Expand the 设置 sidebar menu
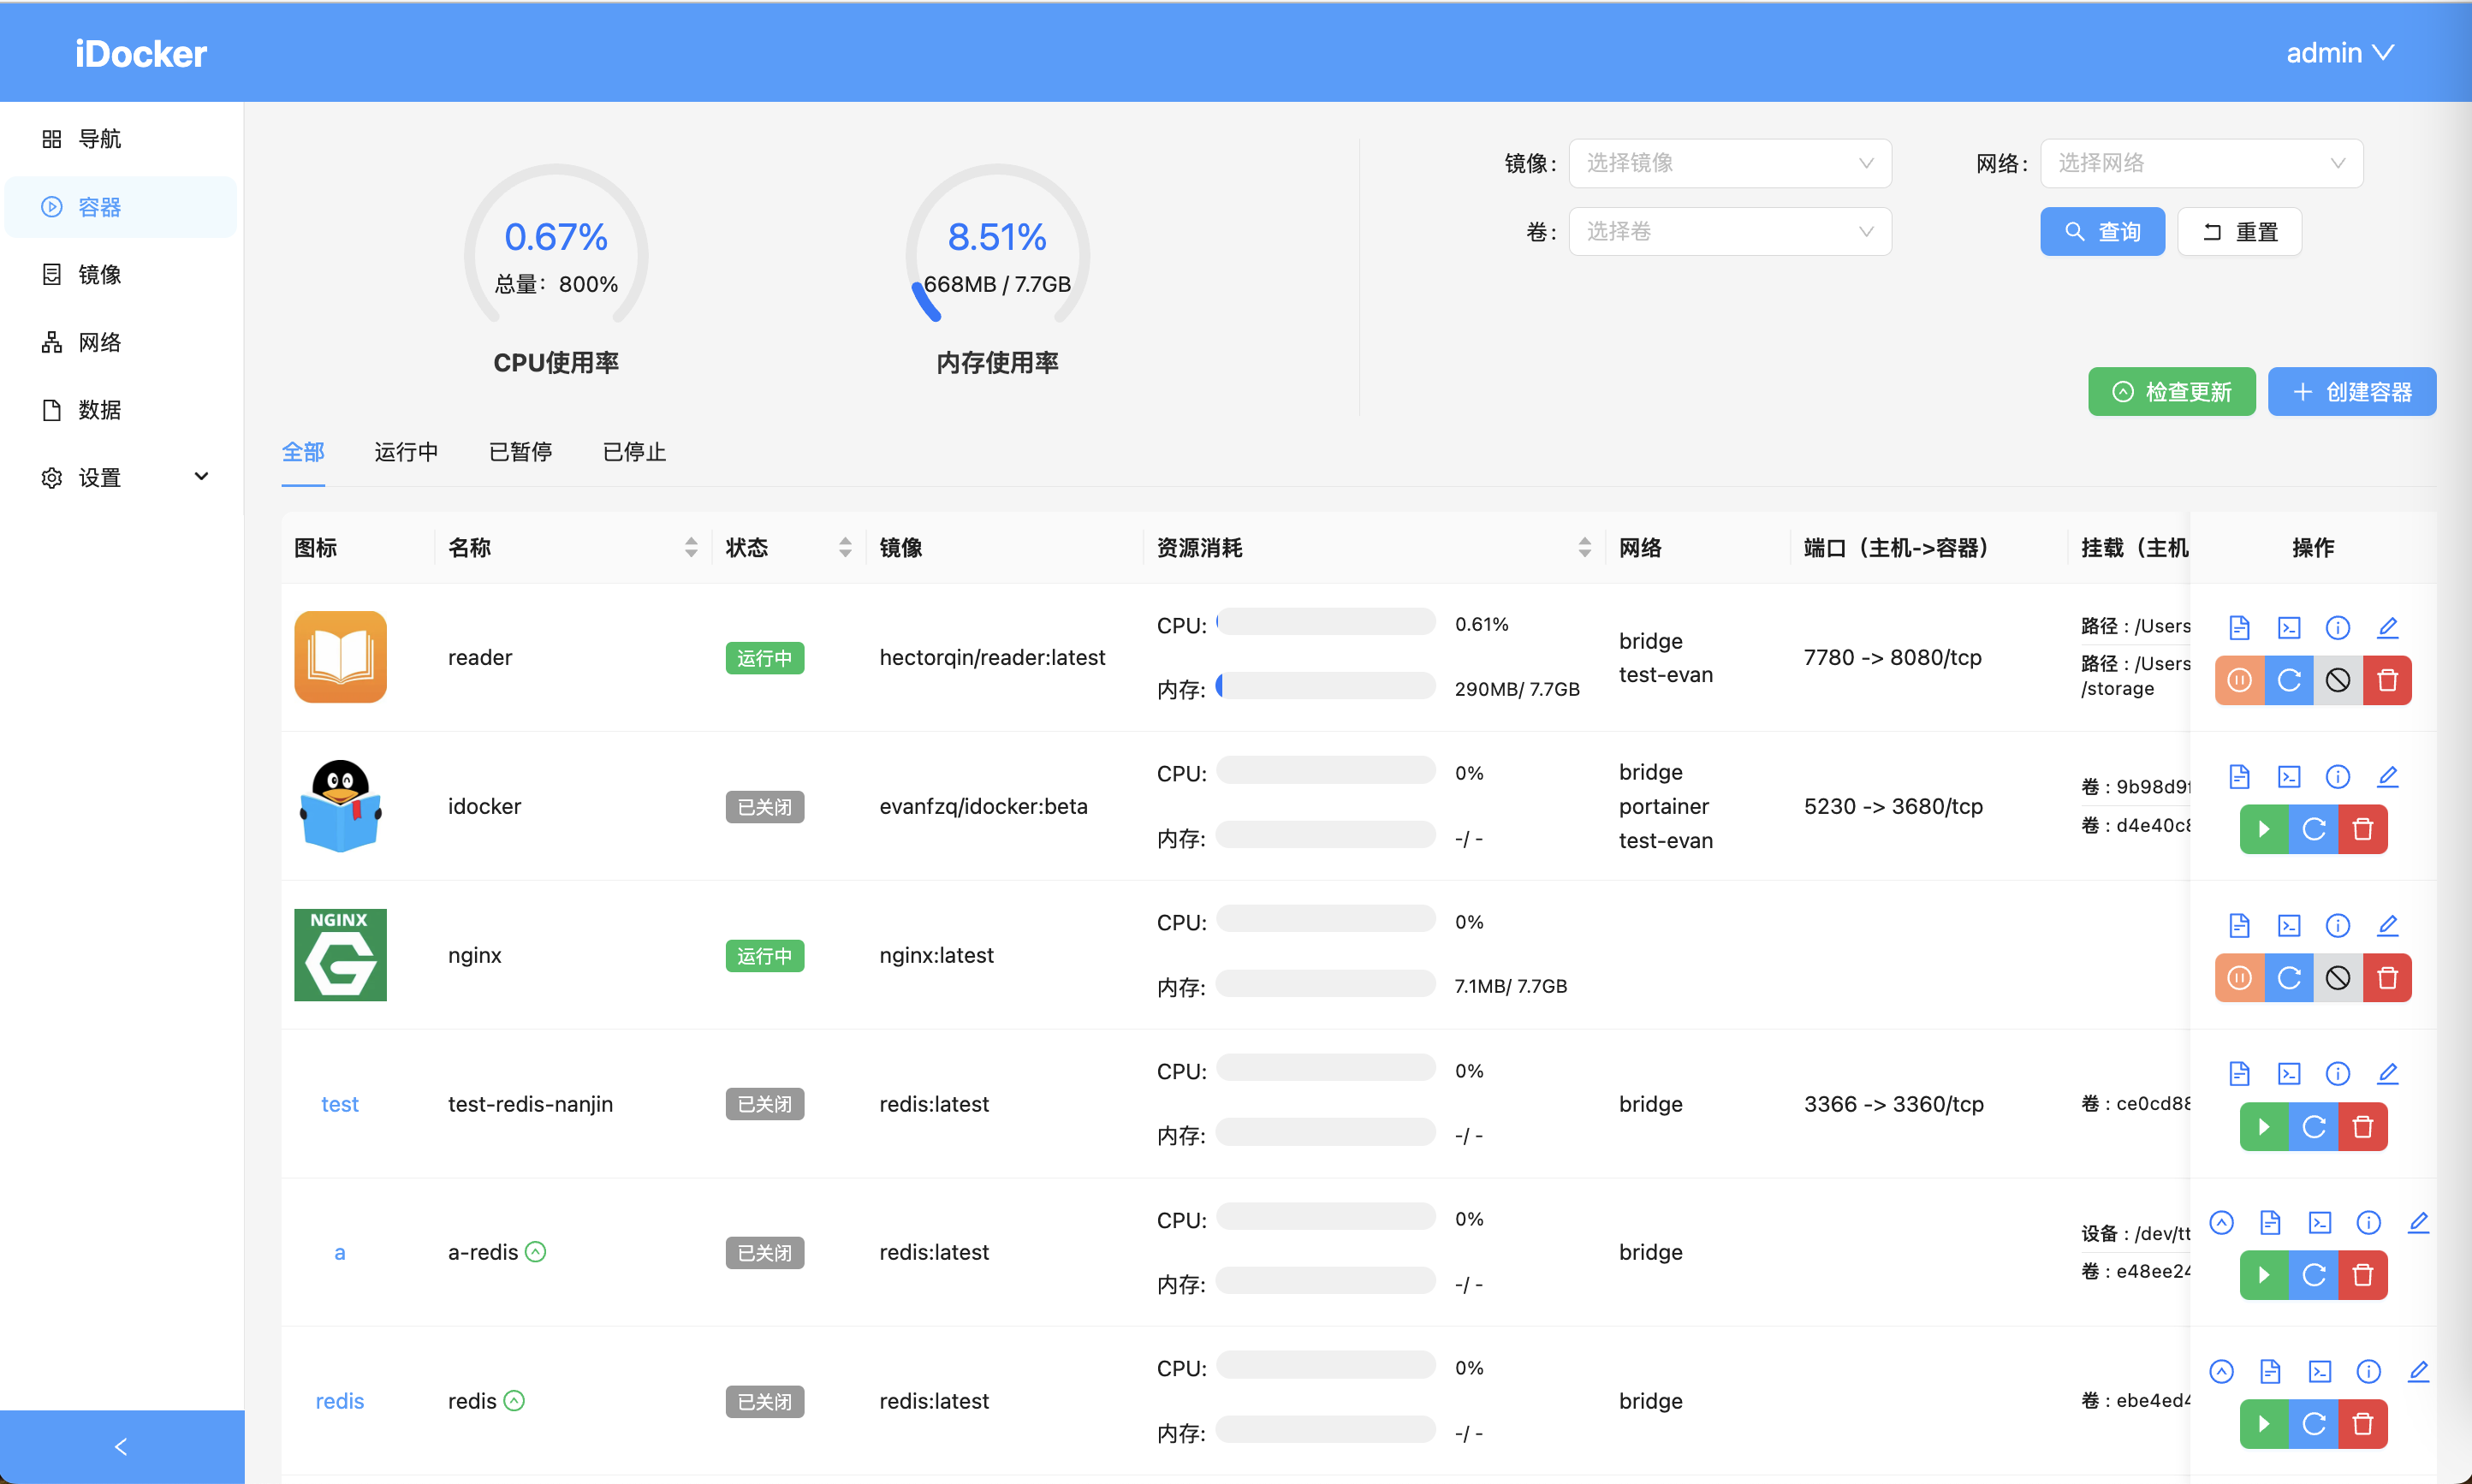 tap(122, 477)
